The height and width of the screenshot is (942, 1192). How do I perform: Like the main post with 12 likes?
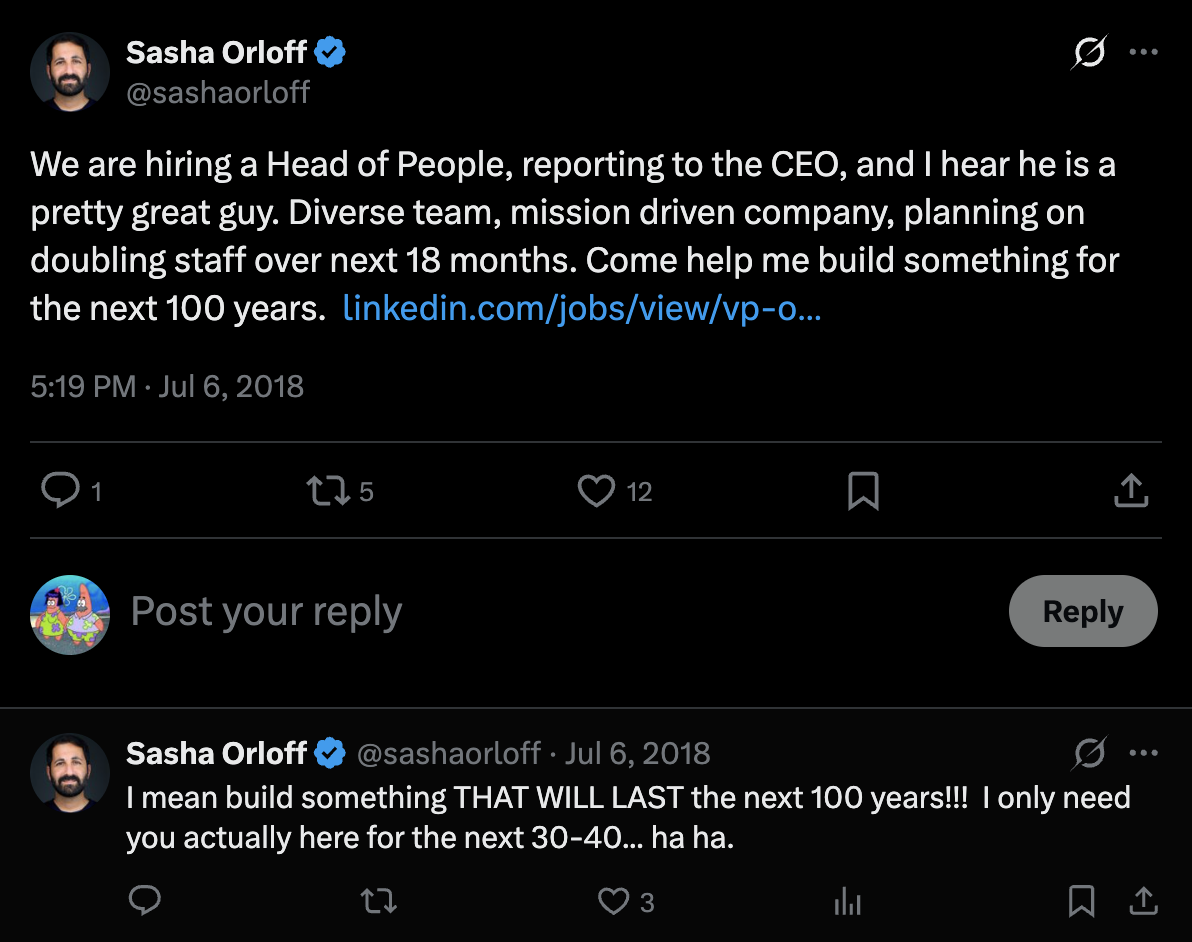click(x=597, y=490)
